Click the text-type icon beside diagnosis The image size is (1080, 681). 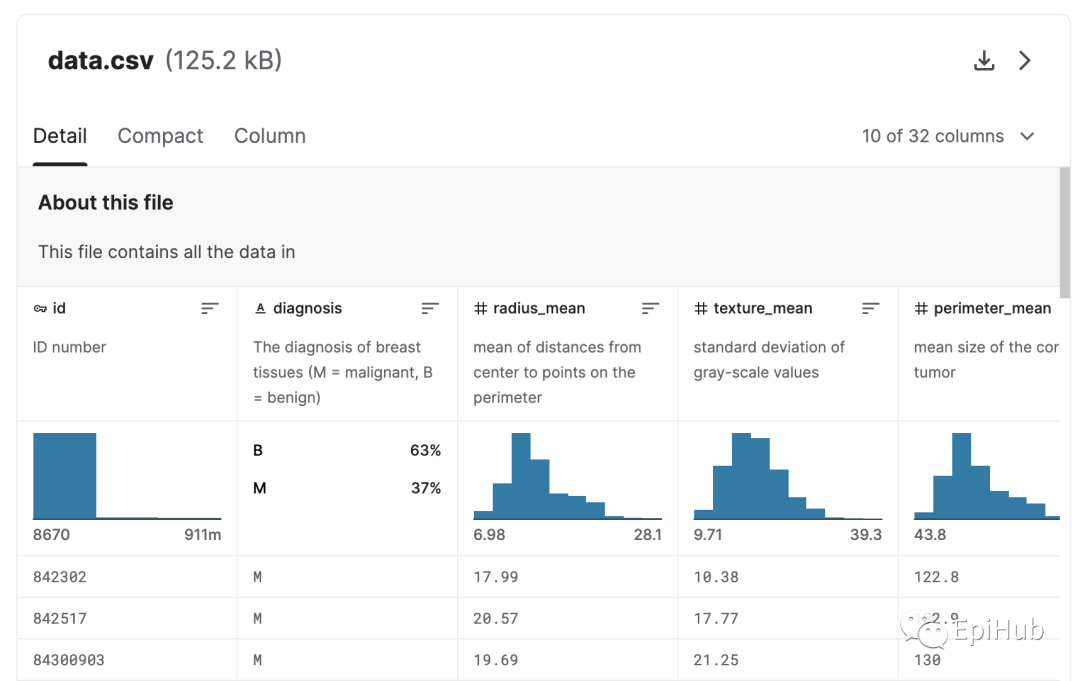pyautogui.click(x=260, y=309)
